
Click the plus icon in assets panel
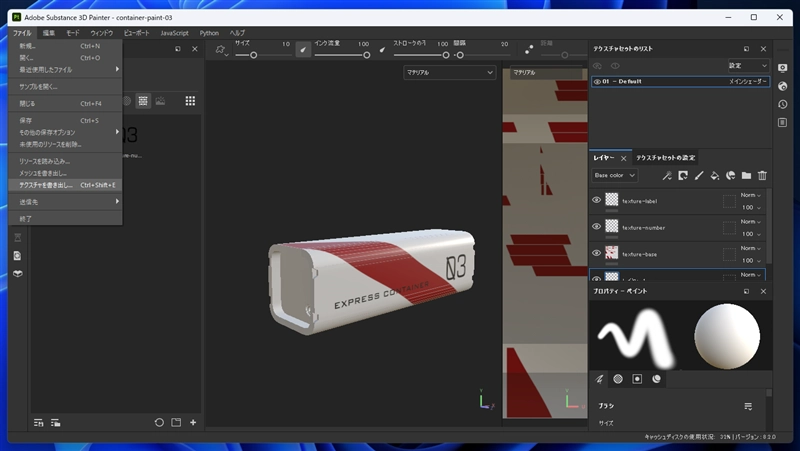tap(193, 422)
